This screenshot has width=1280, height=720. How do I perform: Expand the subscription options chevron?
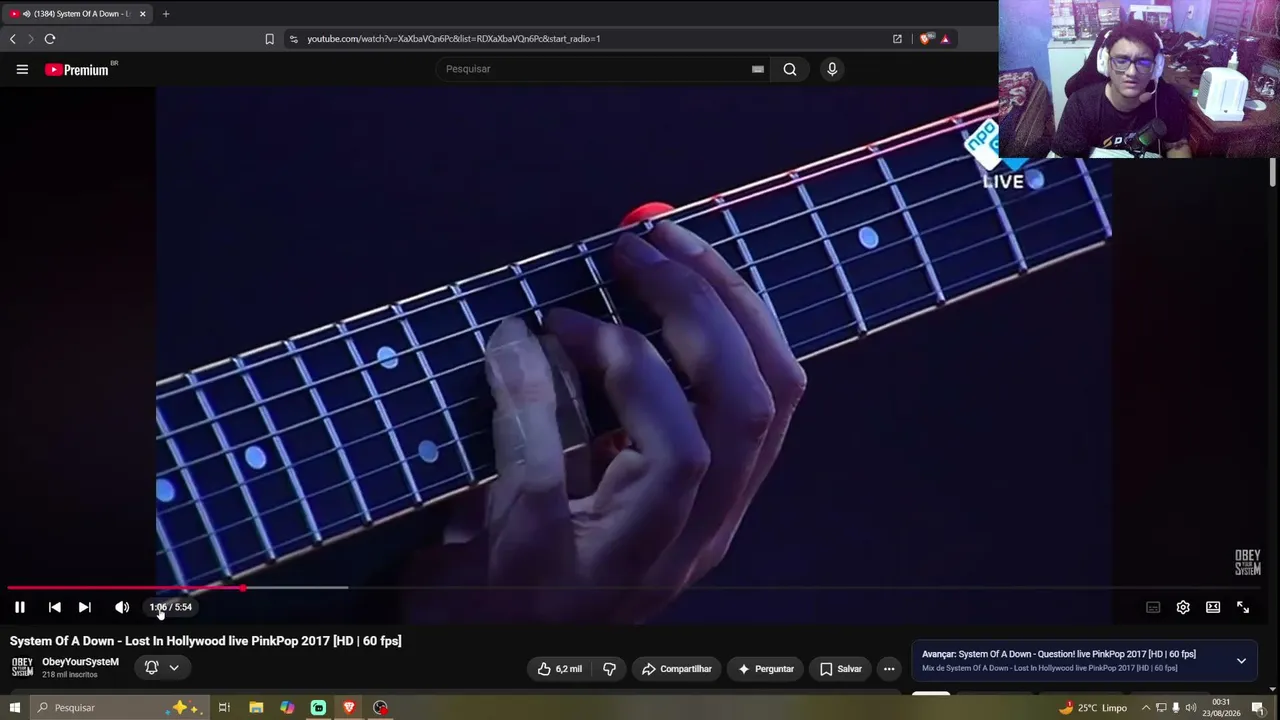coord(174,667)
